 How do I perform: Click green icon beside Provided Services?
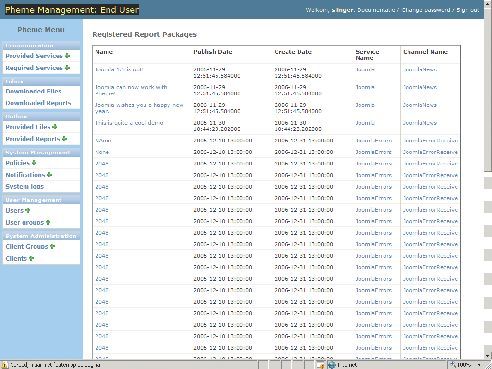point(68,56)
